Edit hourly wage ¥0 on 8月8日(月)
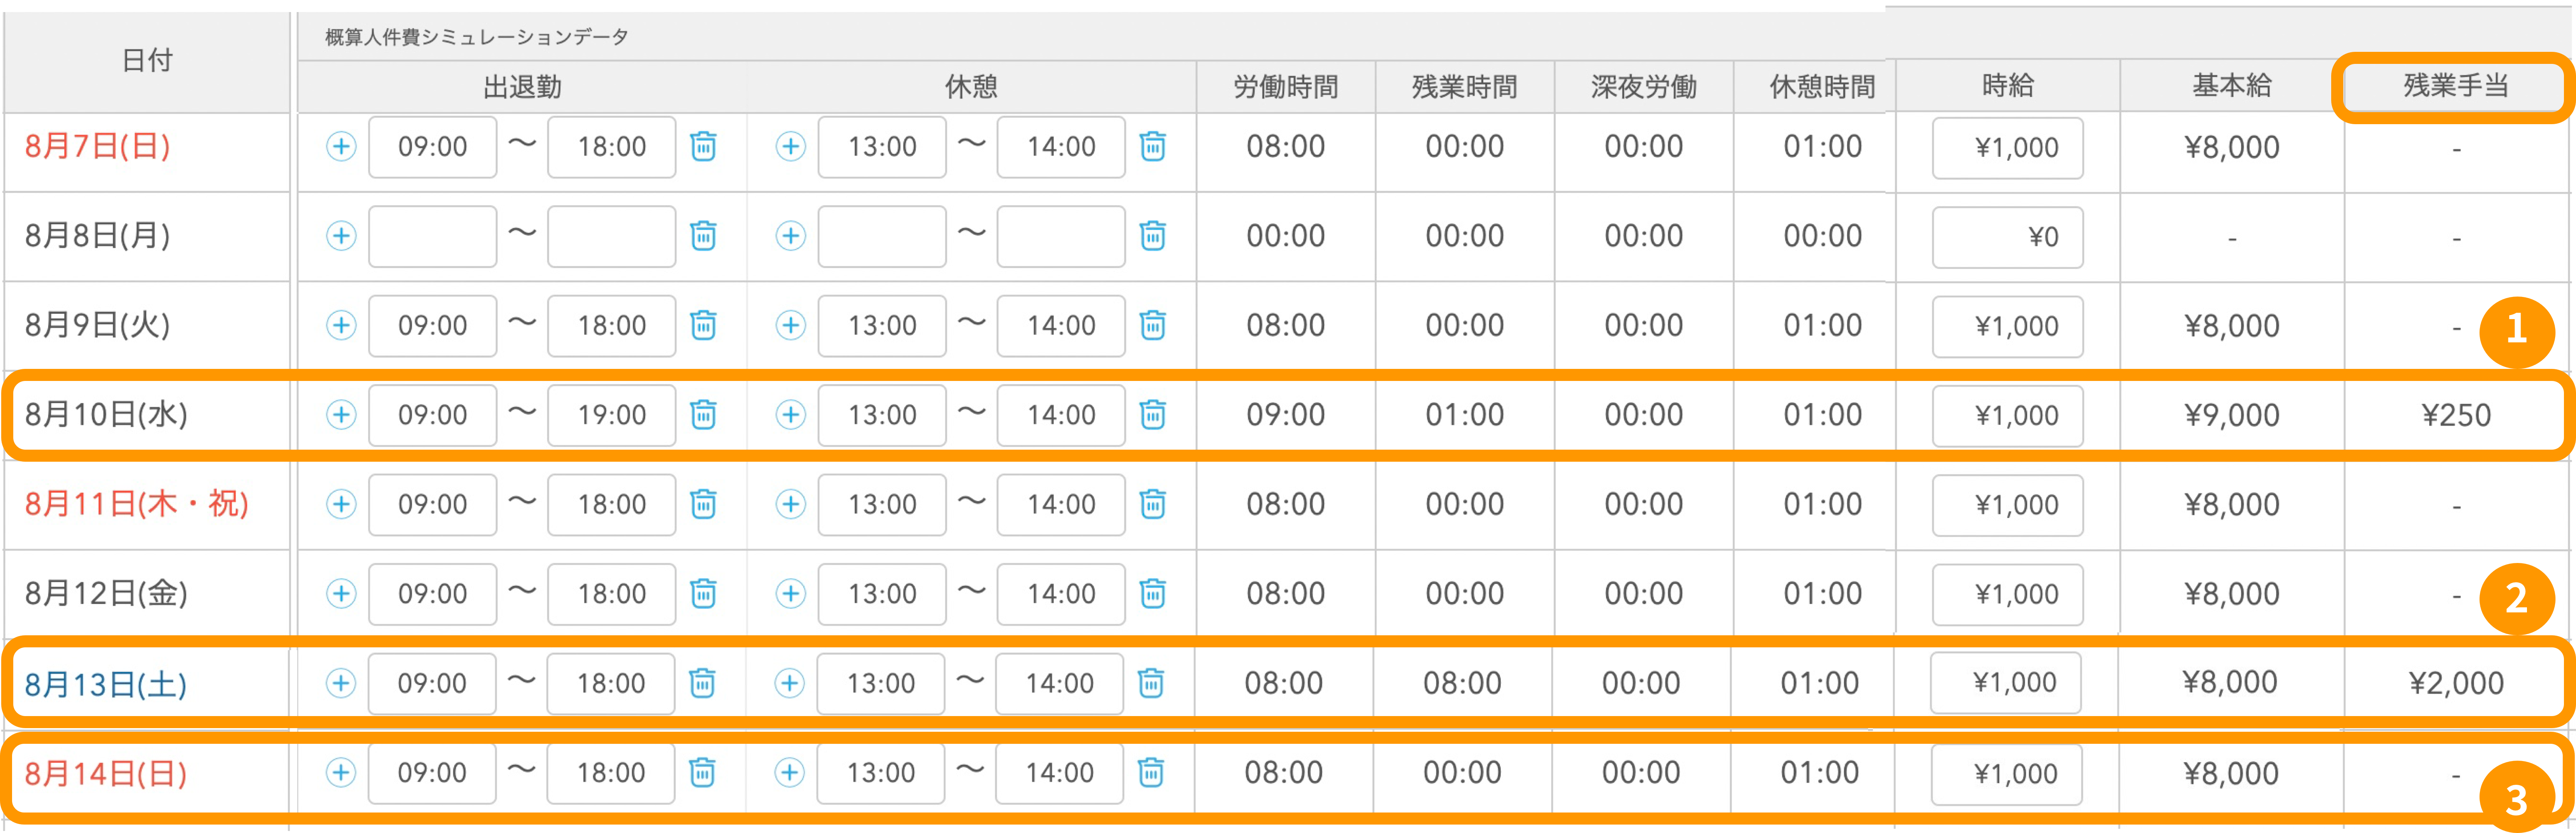Viewport: 2576px width, 833px height. tap(2007, 237)
